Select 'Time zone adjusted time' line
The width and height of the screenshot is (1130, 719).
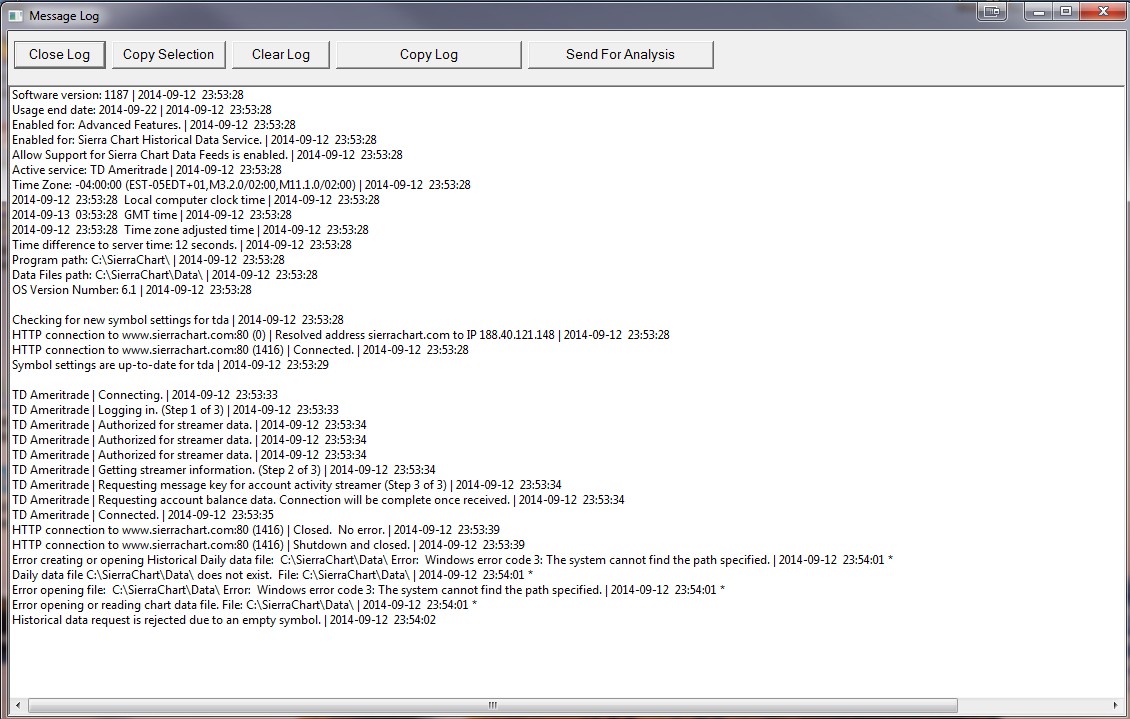point(190,231)
